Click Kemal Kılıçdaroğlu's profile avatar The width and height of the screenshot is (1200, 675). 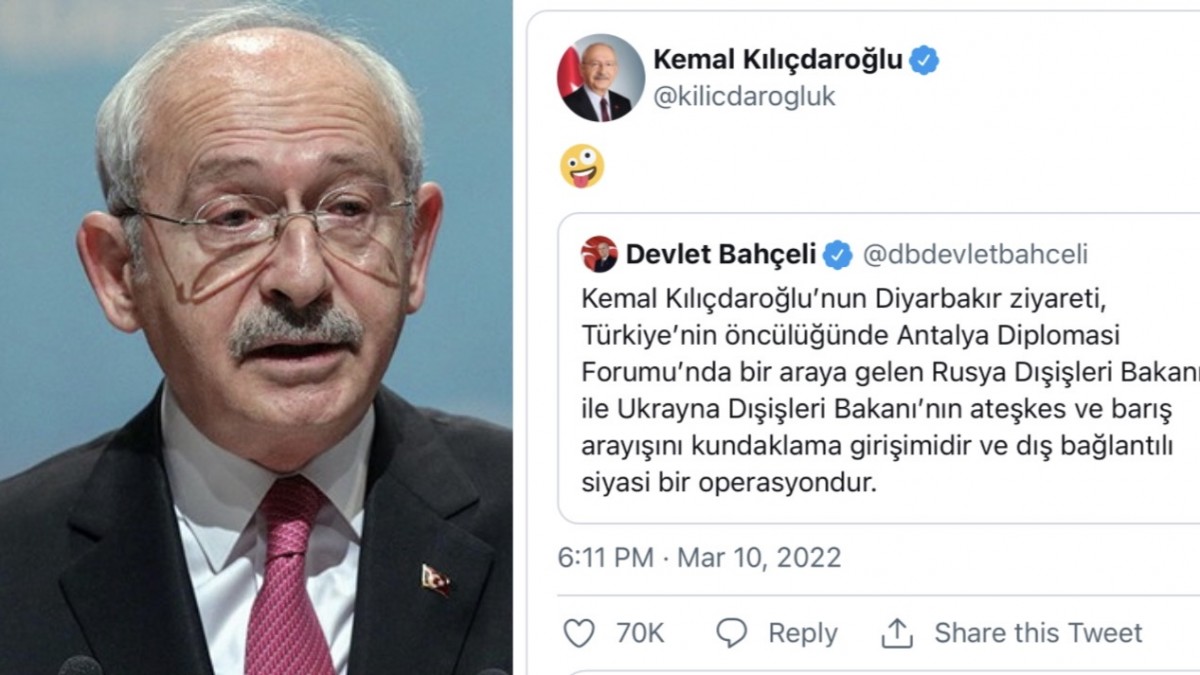tap(601, 78)
